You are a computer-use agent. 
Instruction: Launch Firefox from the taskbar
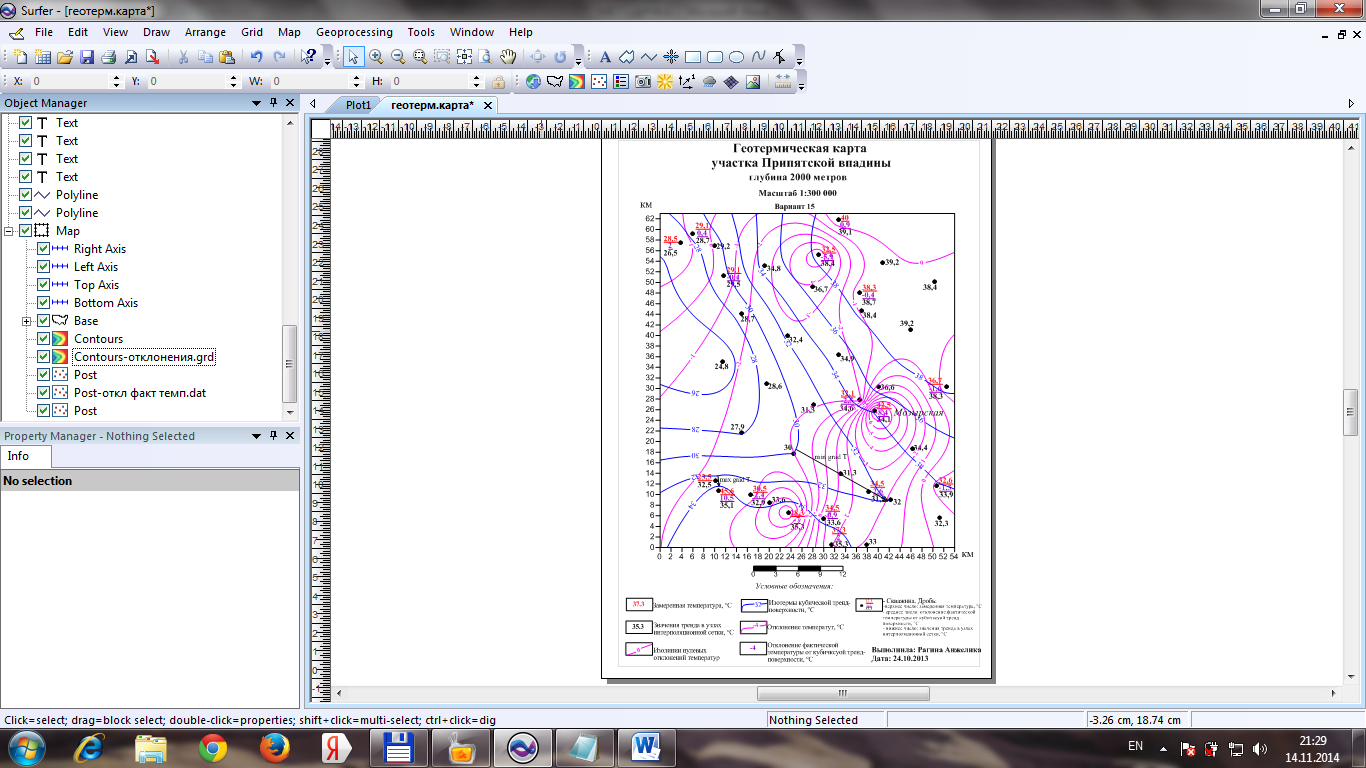(274, 747)
